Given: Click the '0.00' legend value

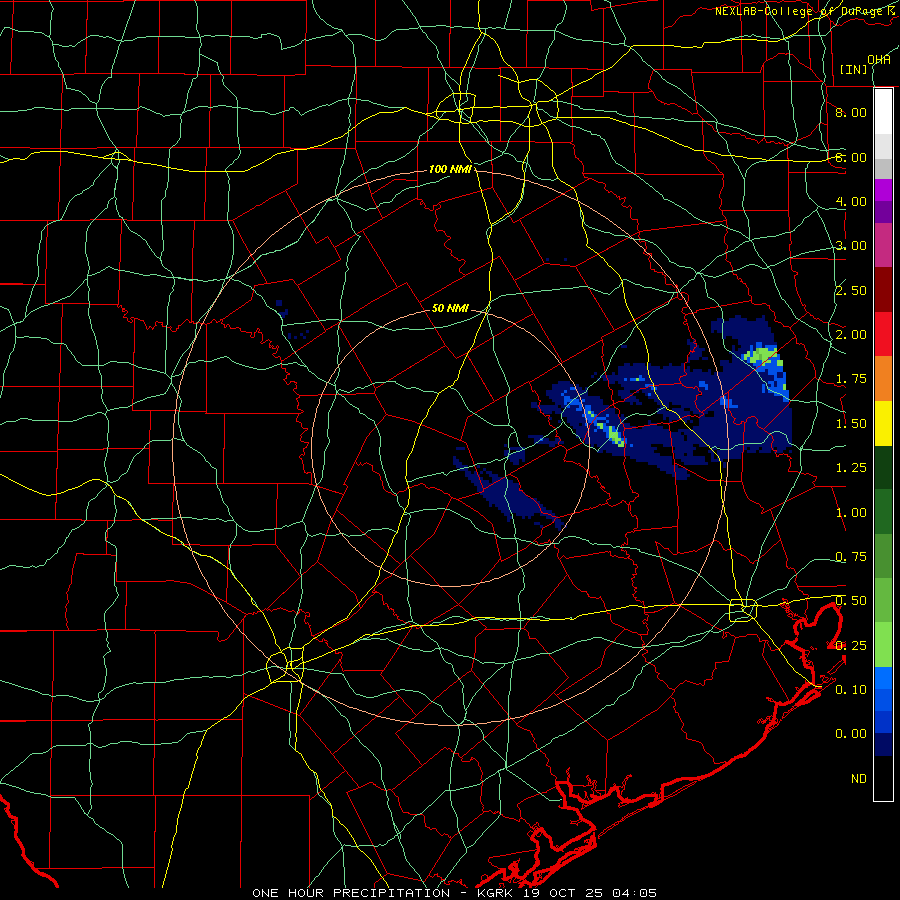Looking at the screenshot, I should [x=851, y=734].
